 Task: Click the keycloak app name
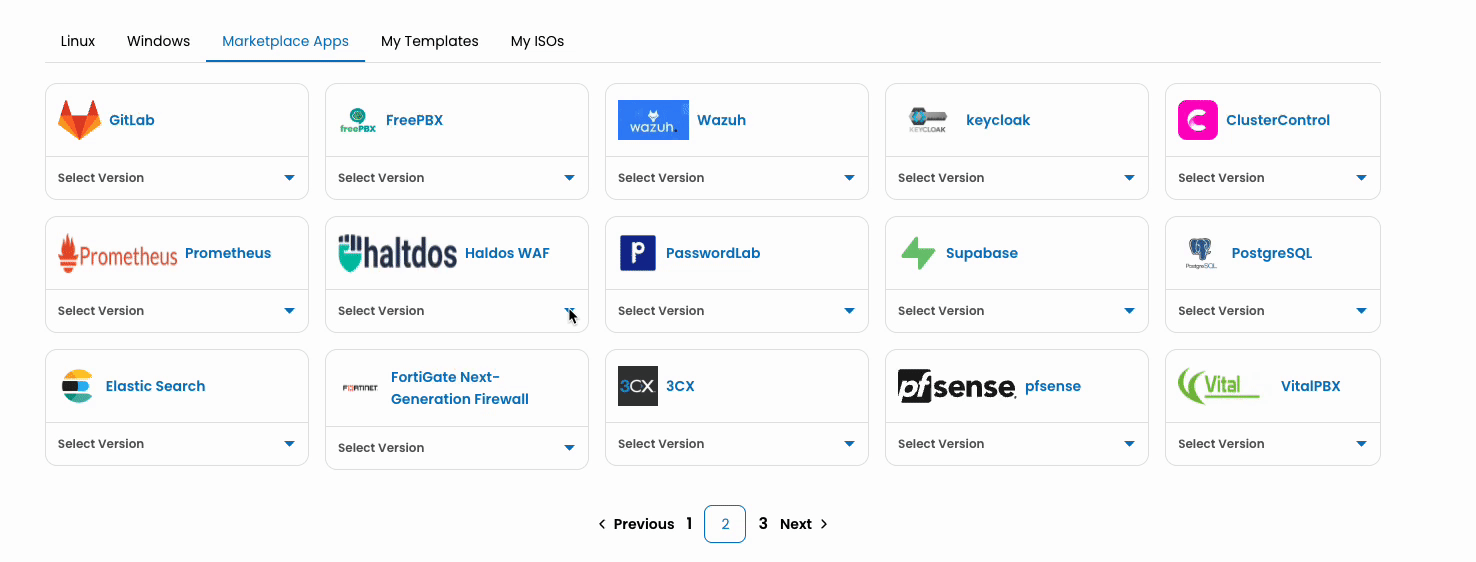(998, 120)
